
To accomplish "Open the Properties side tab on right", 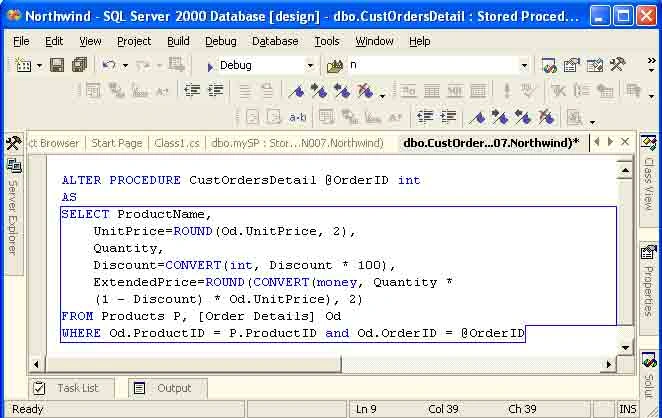I will point(648,288).
